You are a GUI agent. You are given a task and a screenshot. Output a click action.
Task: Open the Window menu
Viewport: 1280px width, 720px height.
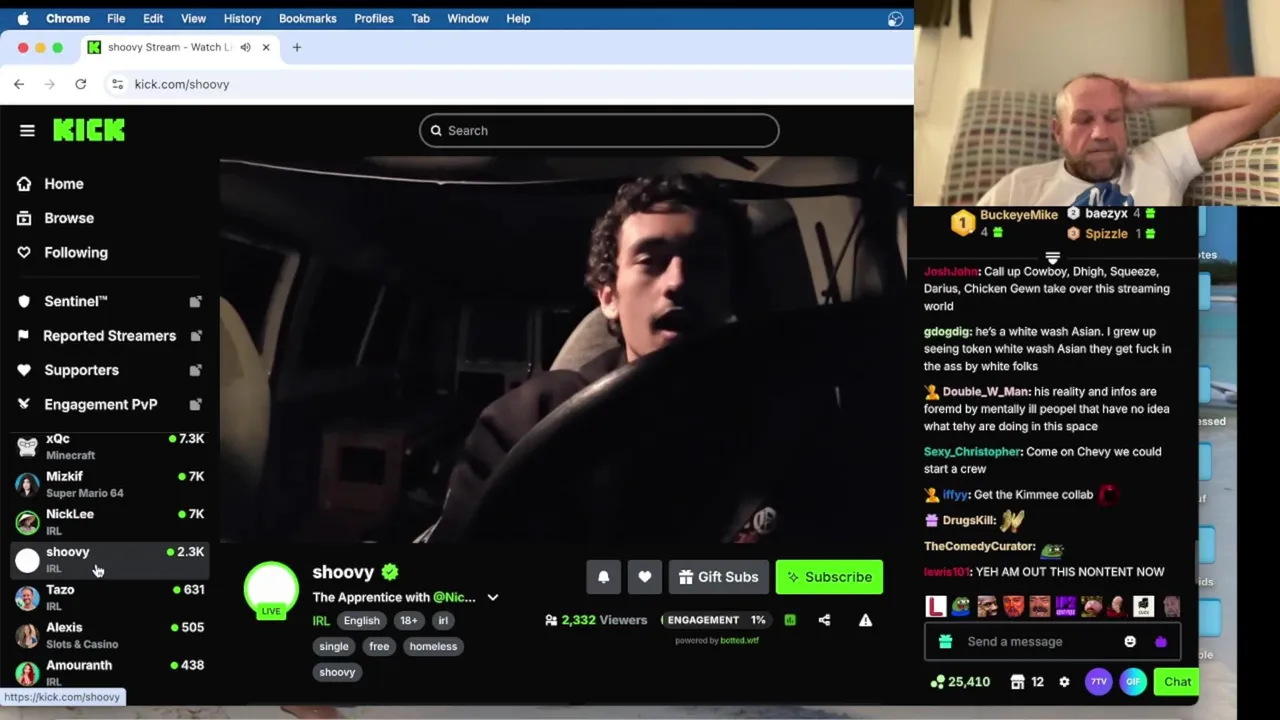point(467,18)
